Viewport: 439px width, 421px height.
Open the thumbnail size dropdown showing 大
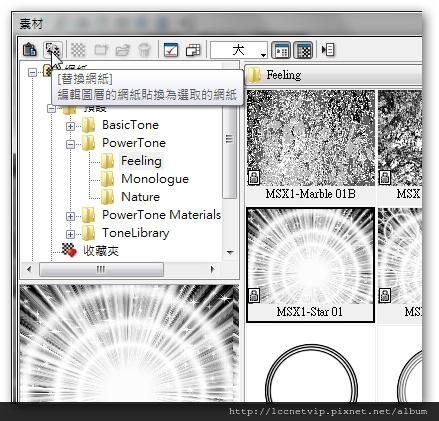[x=239, y=50]
